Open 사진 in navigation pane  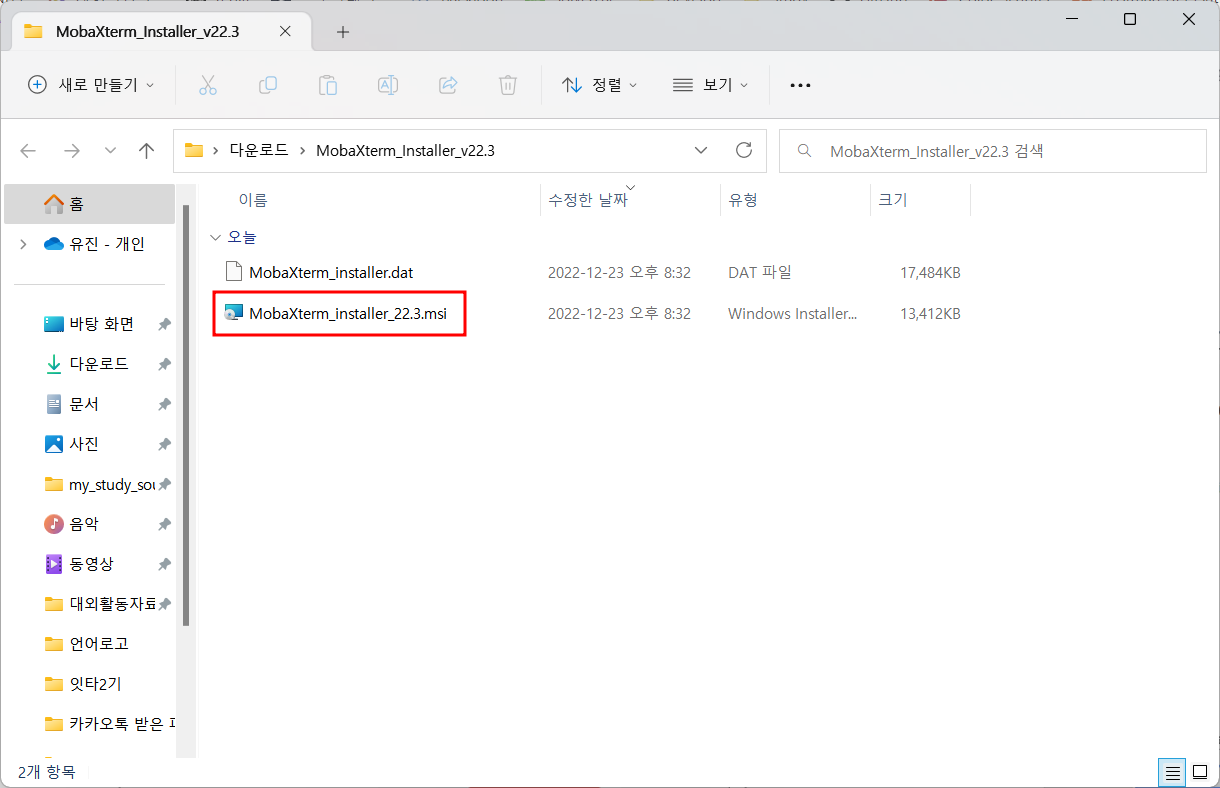pyautogui.click(x=84, y=444)
